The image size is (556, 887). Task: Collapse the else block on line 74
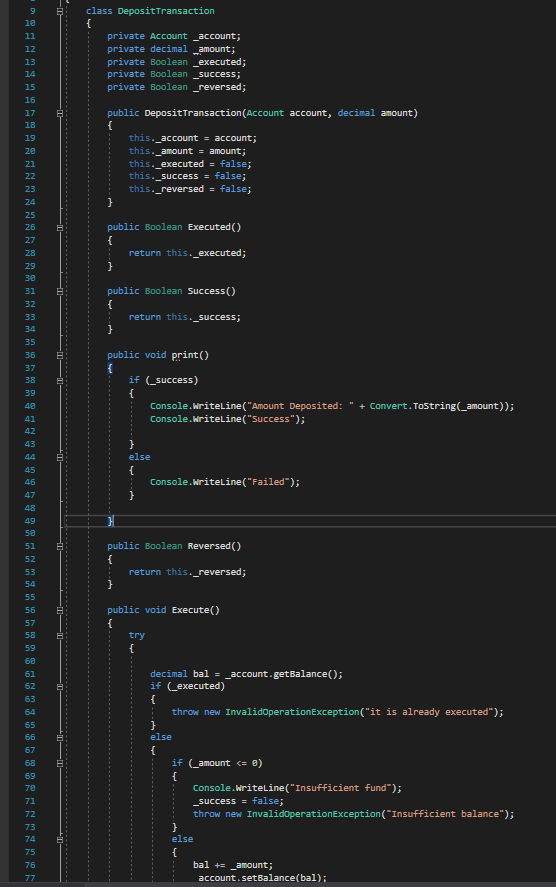pyautogui.click(x=60, y=840)
